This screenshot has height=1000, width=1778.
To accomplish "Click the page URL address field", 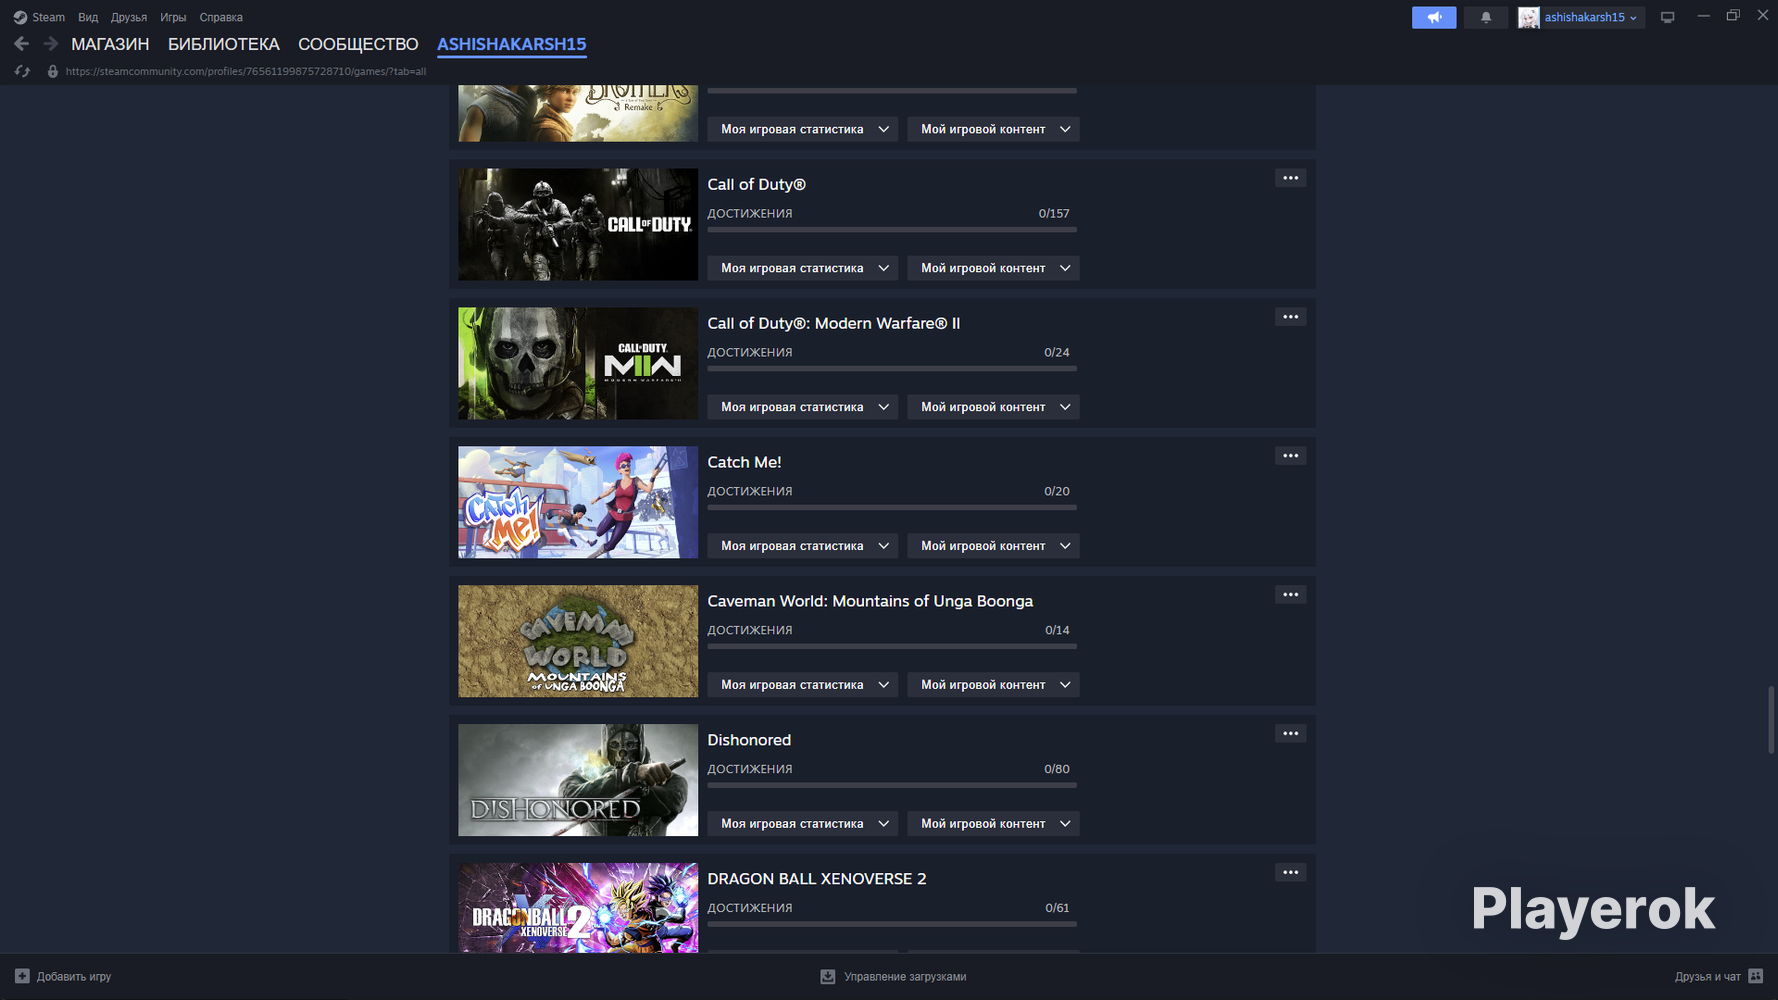I will pyautogui.click(x=246, y=71).
